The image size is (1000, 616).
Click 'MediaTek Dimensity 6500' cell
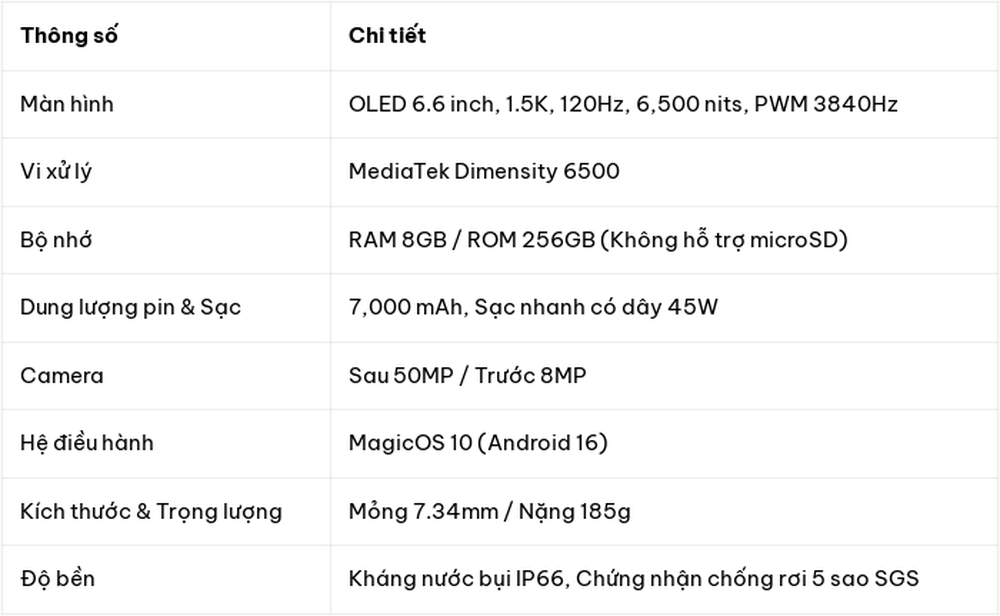click(x=484, y=172)
